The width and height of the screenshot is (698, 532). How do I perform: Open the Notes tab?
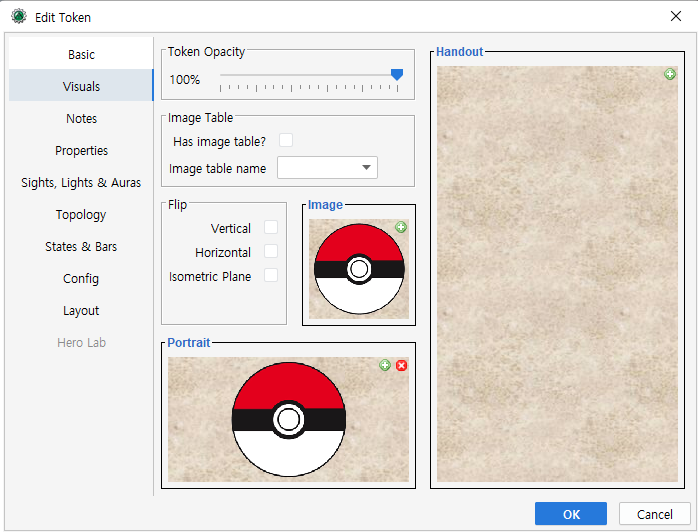pos(81,118)
